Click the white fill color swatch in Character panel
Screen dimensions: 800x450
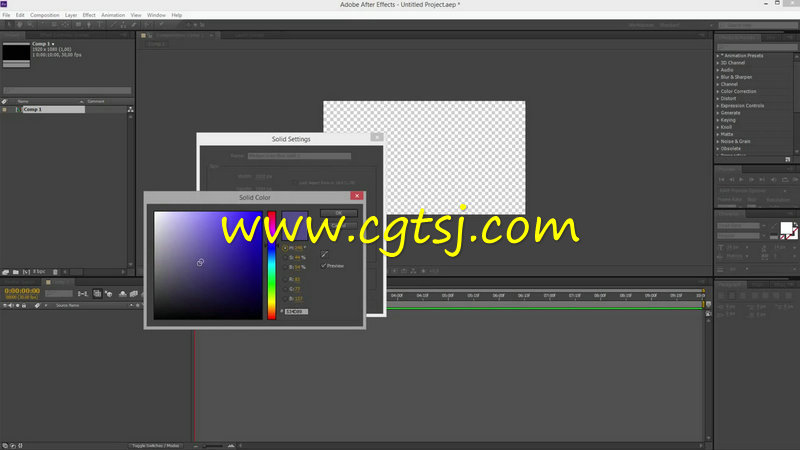pos(786,228)
